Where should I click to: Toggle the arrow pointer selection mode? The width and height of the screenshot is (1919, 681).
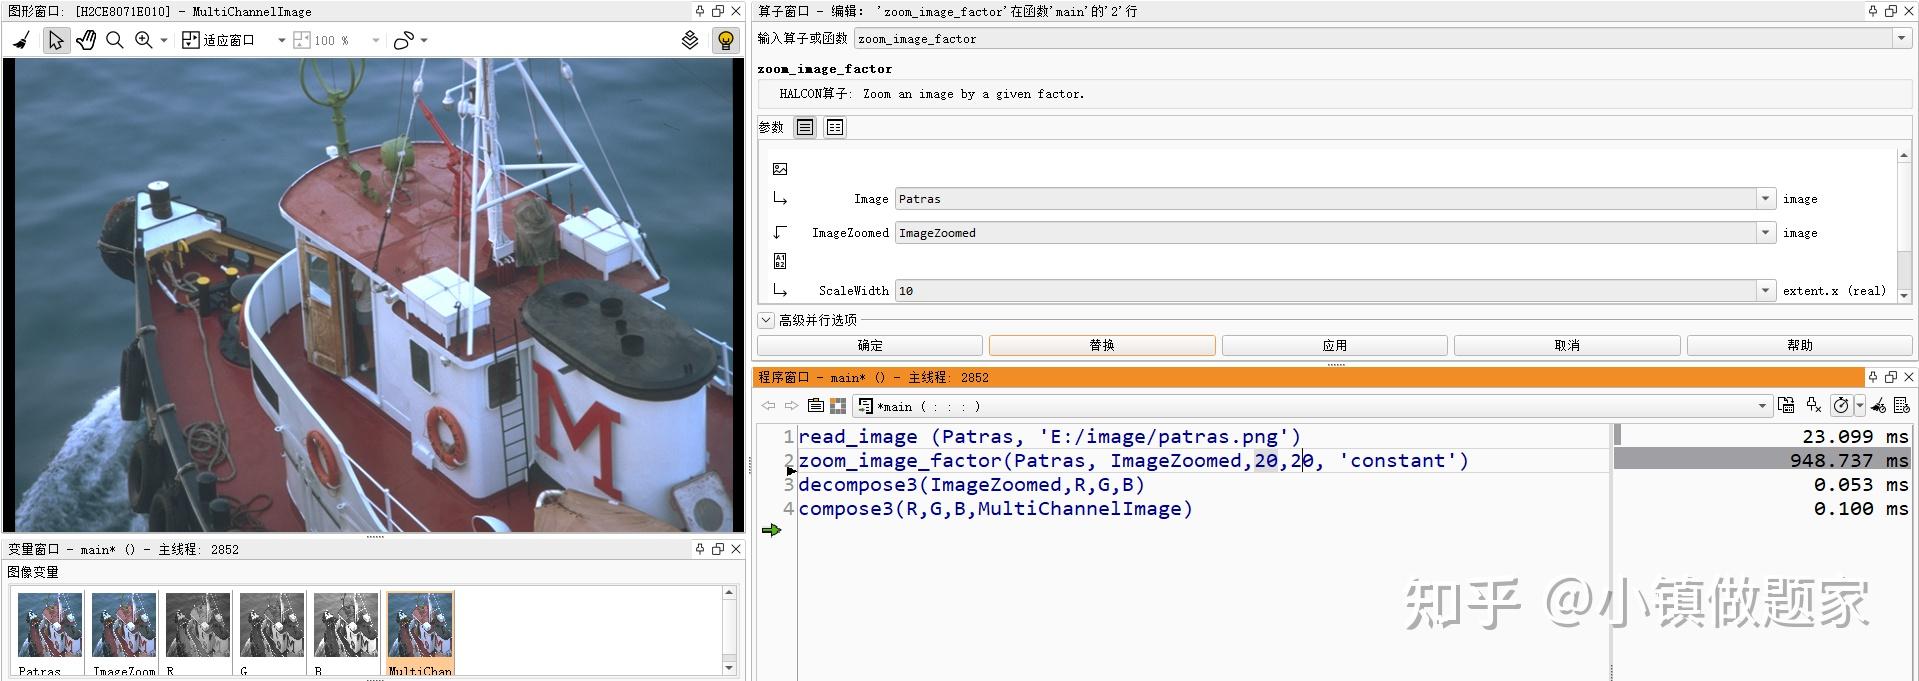coord(56,40)
